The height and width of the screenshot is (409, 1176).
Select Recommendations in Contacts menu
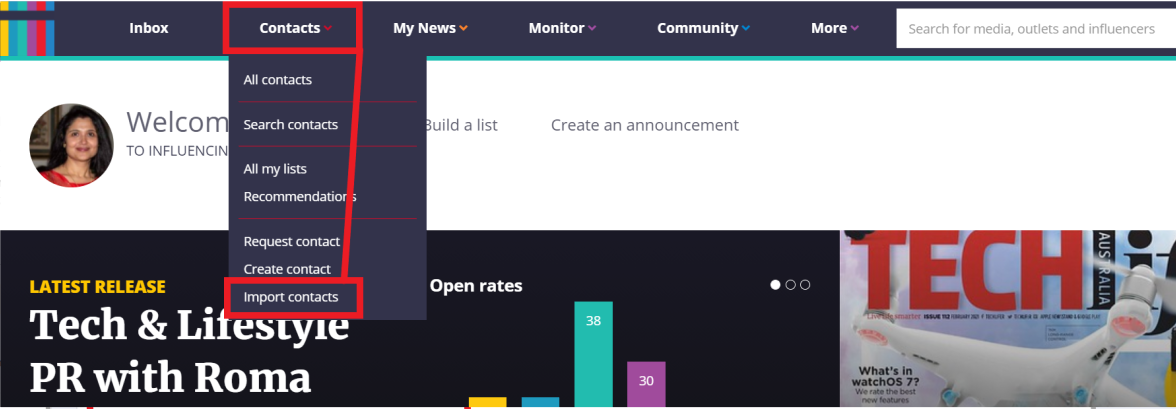pyautogui.click(x=300, y=196)
